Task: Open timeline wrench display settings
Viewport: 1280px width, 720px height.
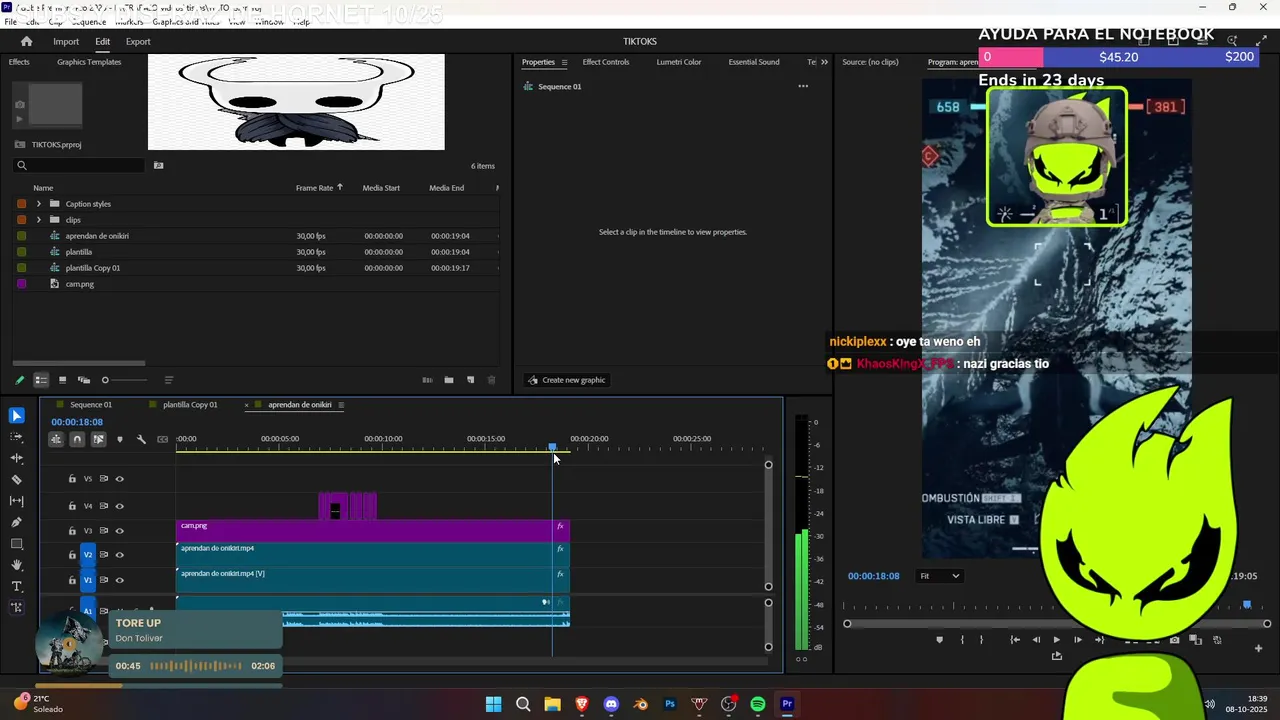Action: tap(141, 439)
